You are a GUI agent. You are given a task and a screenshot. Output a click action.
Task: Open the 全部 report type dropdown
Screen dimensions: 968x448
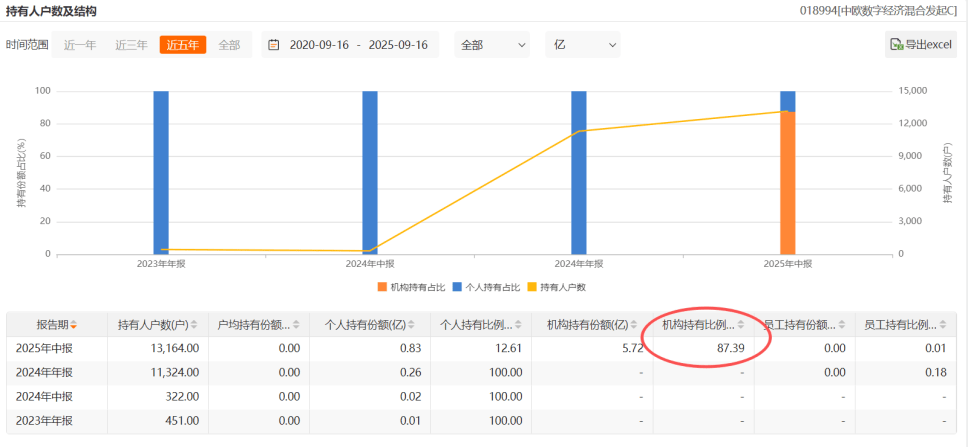point(492,45)
